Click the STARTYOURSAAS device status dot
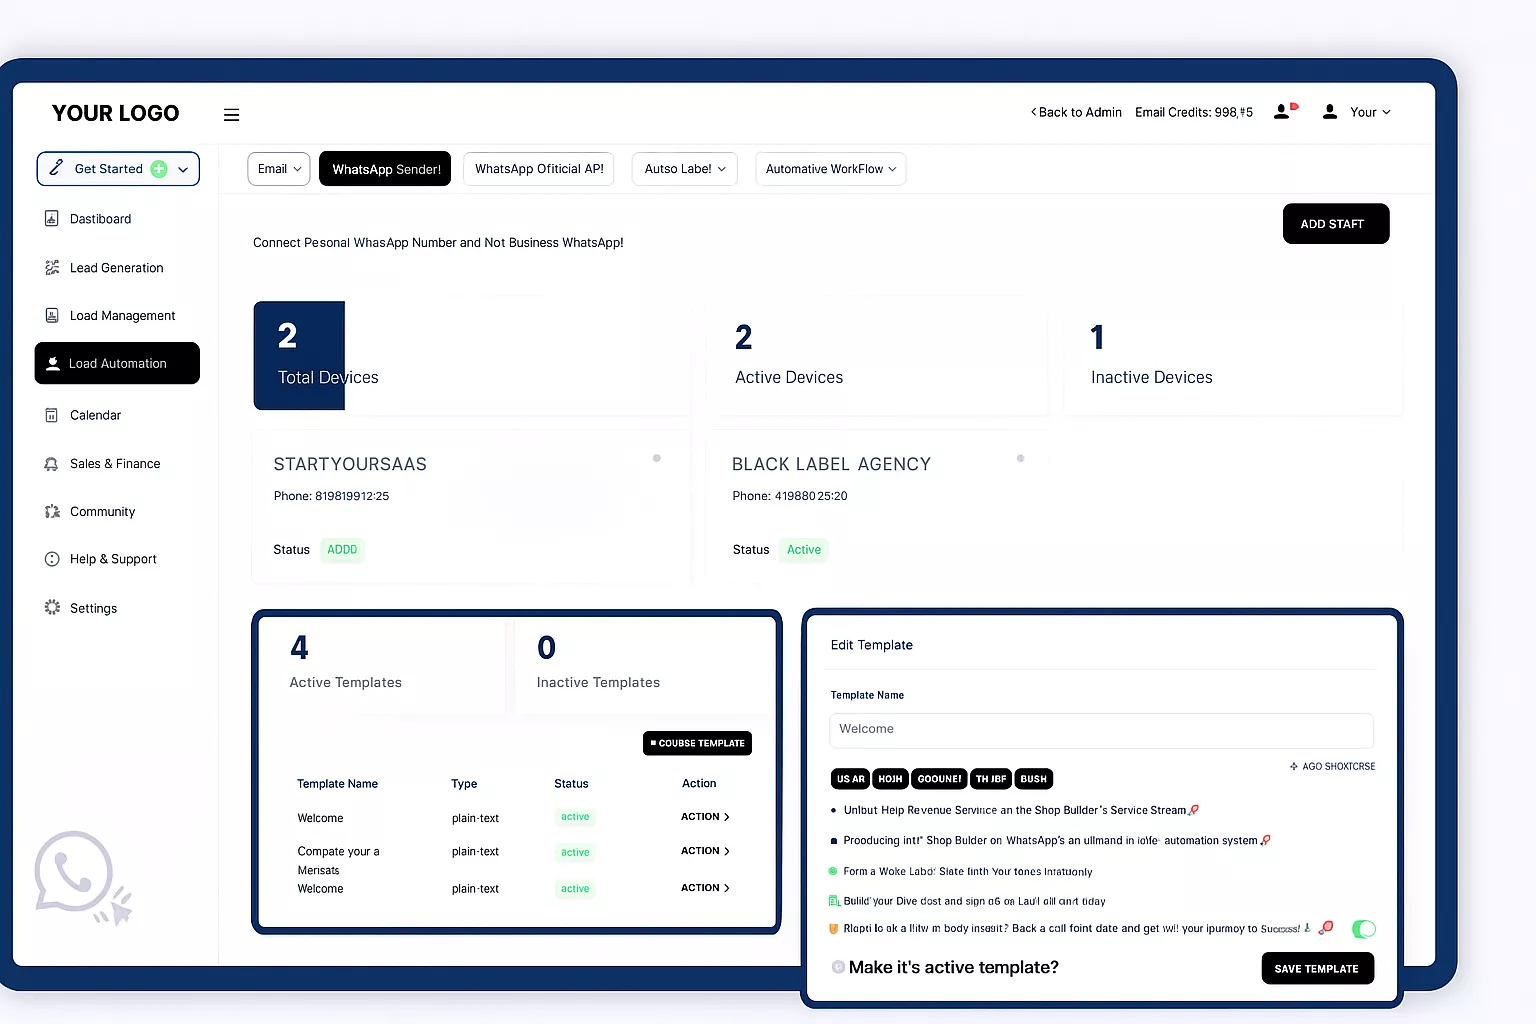The height and width of the screenshot is (1024, 1536). point(657,458)
